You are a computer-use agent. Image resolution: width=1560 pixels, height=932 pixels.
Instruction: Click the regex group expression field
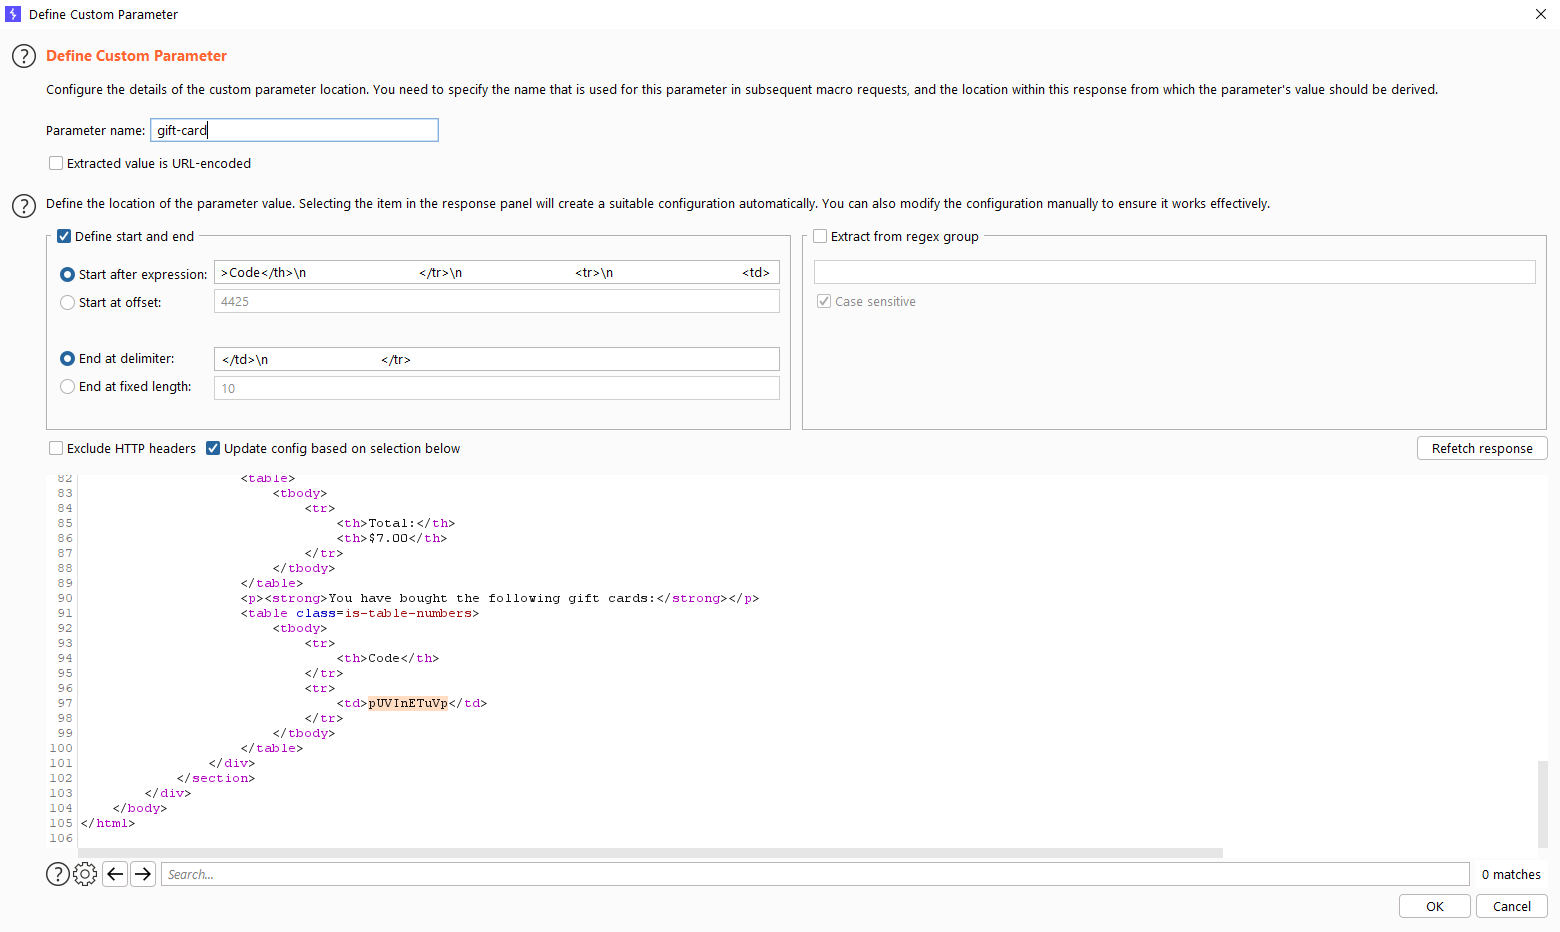pos(1175,272)
